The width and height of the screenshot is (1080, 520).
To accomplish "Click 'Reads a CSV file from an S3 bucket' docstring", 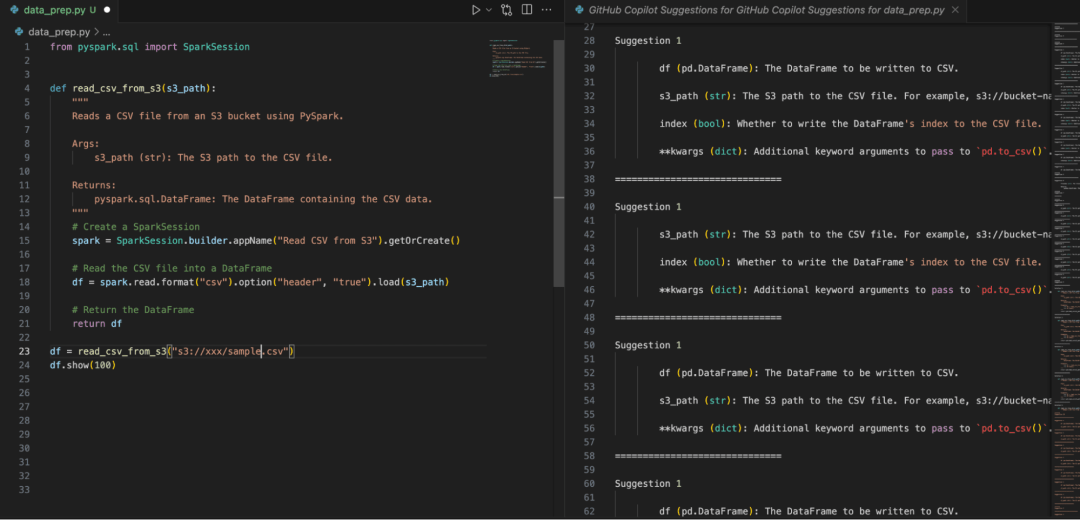I will click(207, 116).
